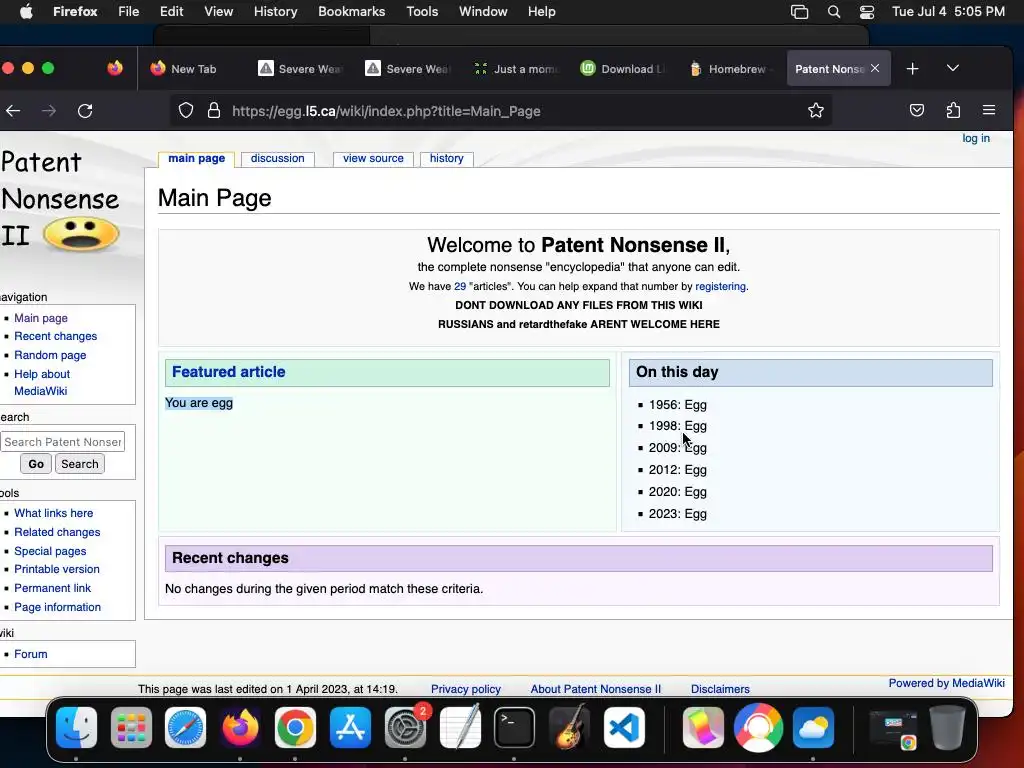Click the registering link

[x=720, y=286]
